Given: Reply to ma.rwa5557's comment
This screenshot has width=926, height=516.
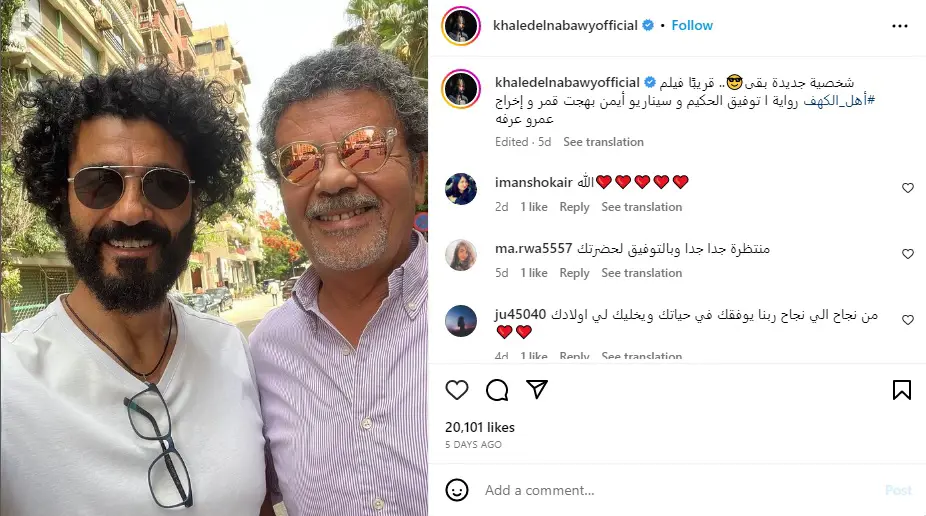Looking at the screenshot, I should [x=574, y=273].
